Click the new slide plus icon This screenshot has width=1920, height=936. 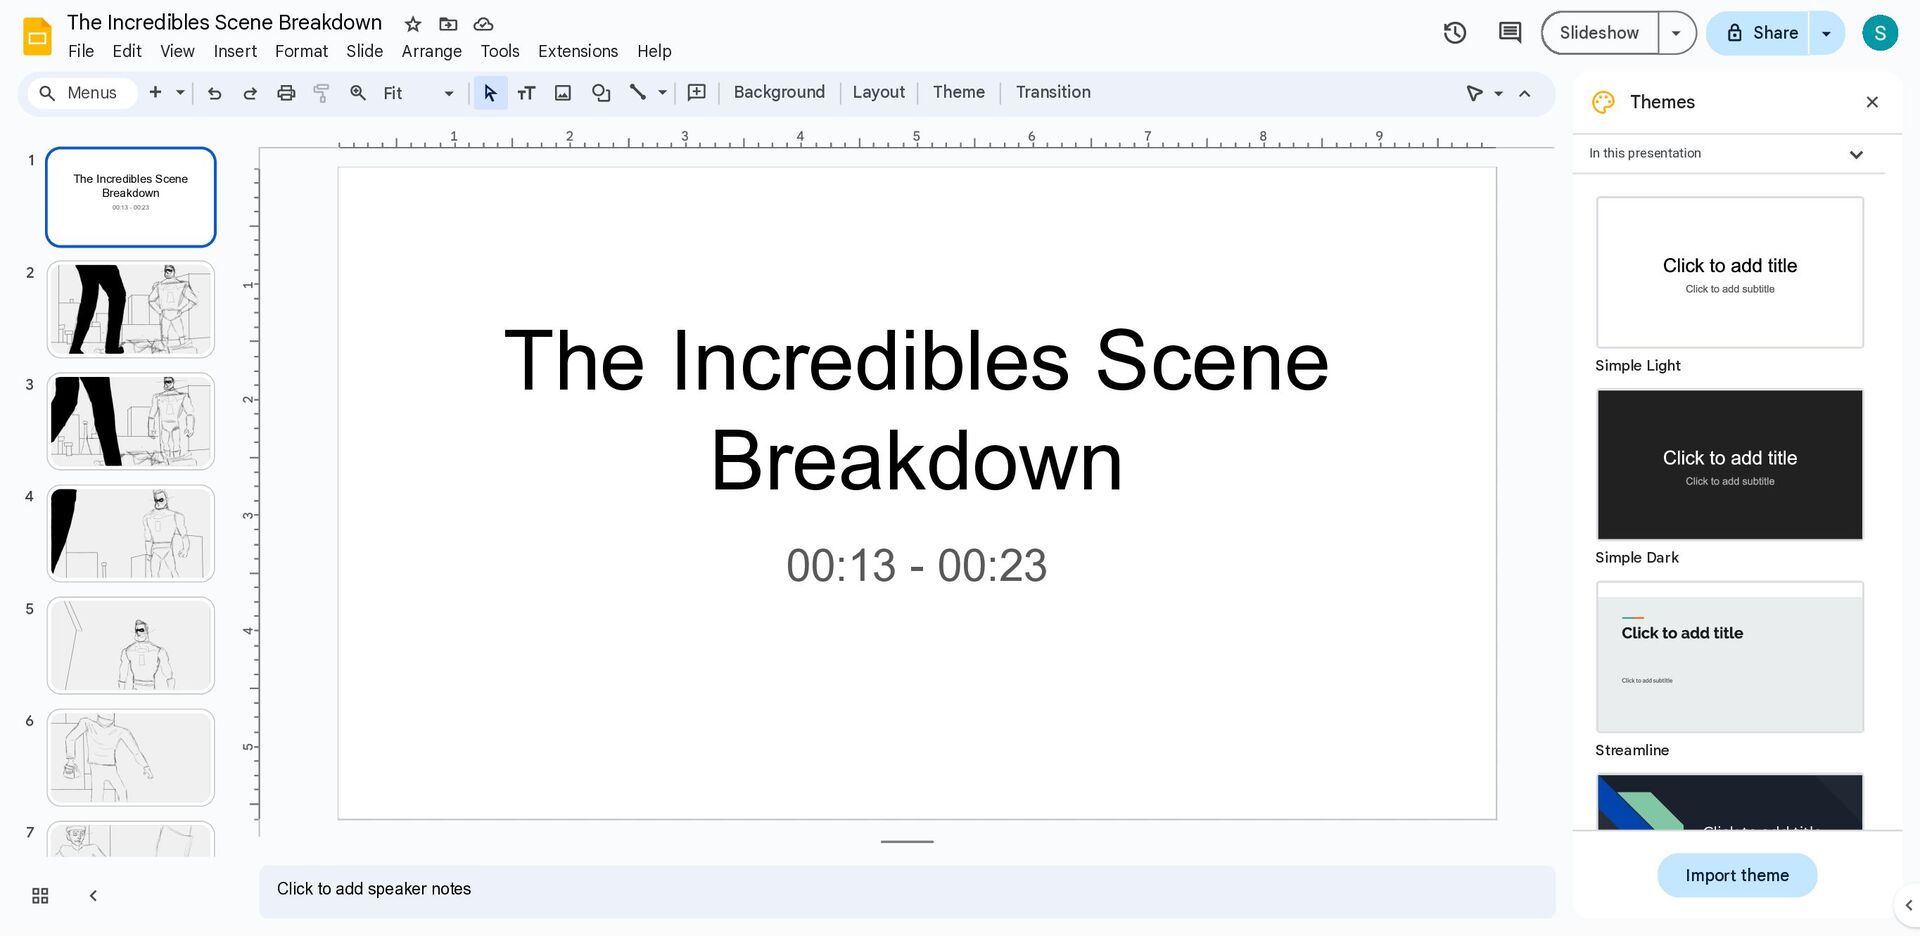(155, 92)
